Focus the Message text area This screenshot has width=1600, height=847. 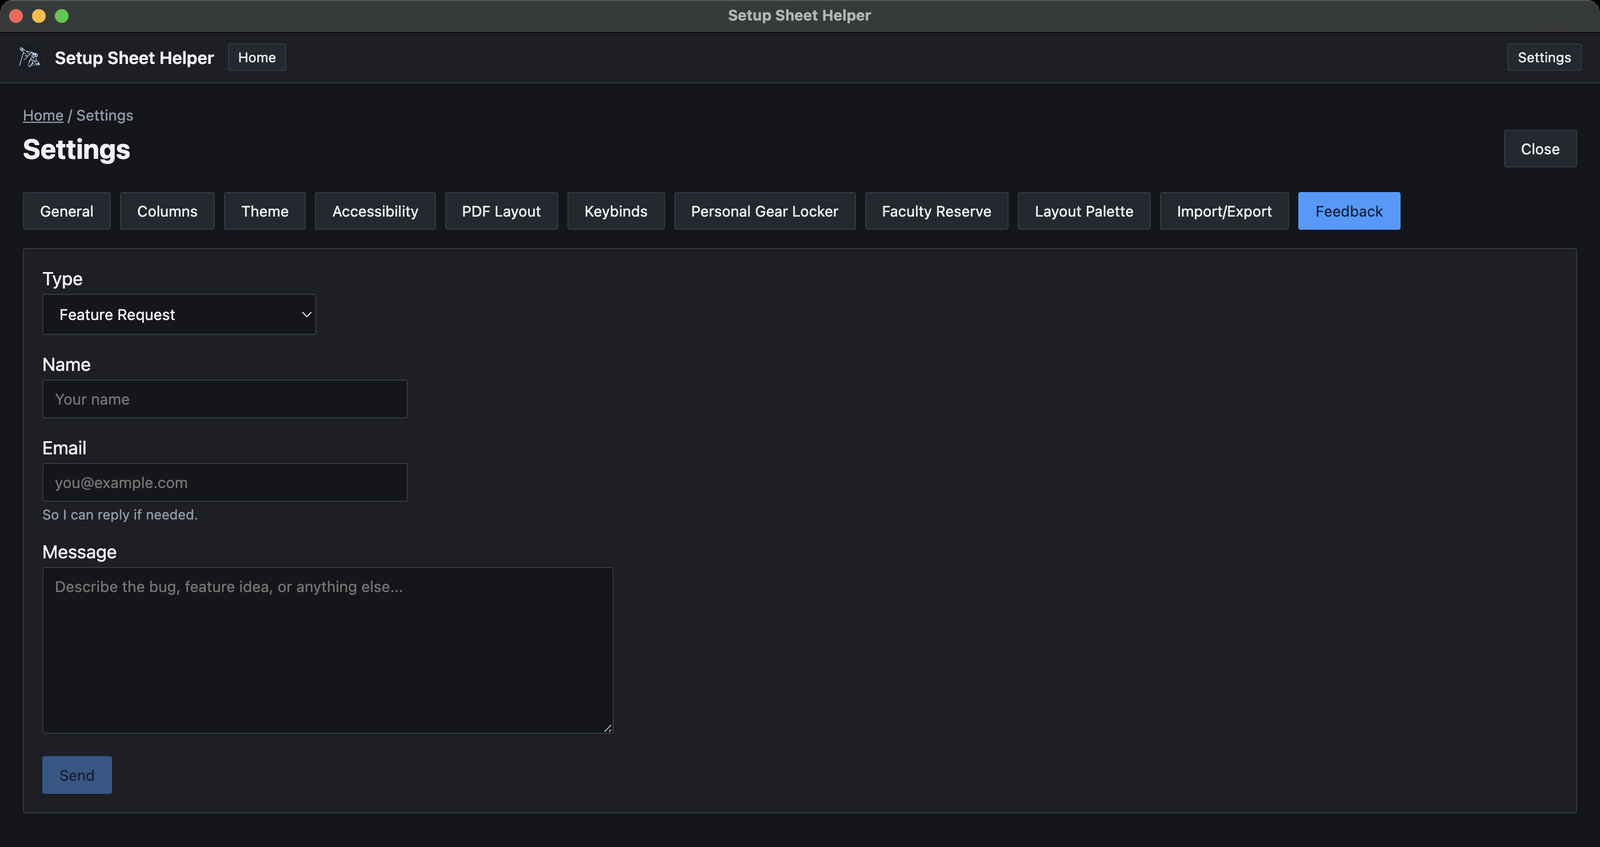pyautogui.click(x=328, y=650)
